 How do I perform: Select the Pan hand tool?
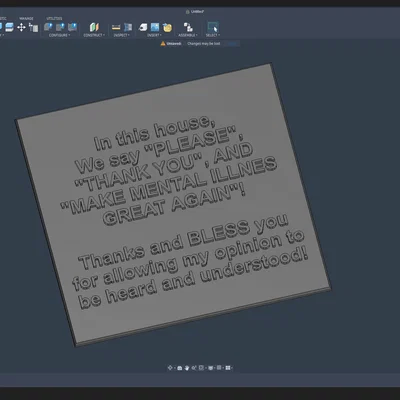click(187, 368)
